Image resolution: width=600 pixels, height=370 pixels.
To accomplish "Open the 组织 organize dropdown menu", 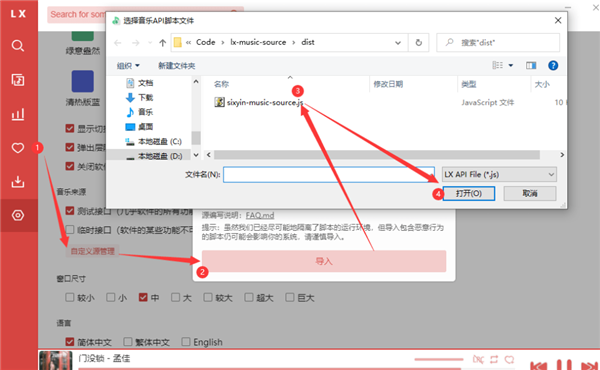I will point(128,66).
